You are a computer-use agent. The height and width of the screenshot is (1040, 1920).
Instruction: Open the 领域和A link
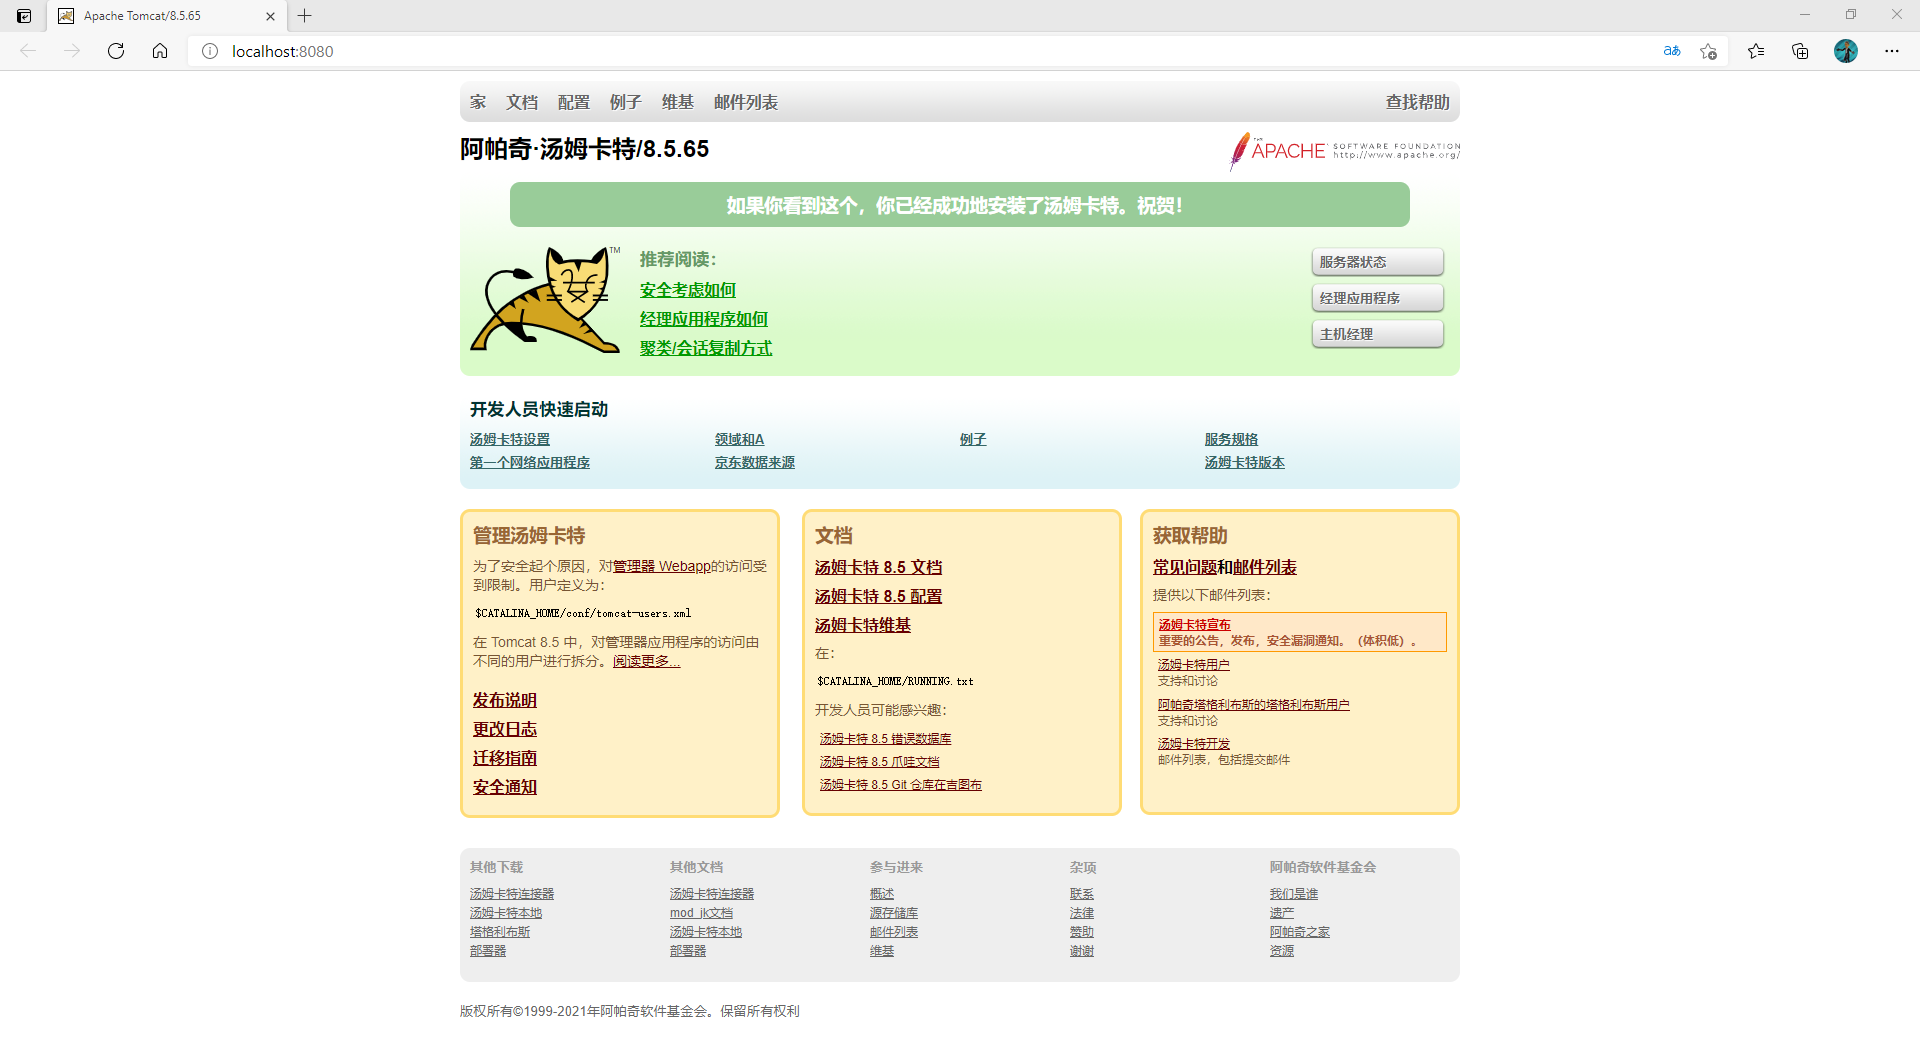[x=740, y=440]
